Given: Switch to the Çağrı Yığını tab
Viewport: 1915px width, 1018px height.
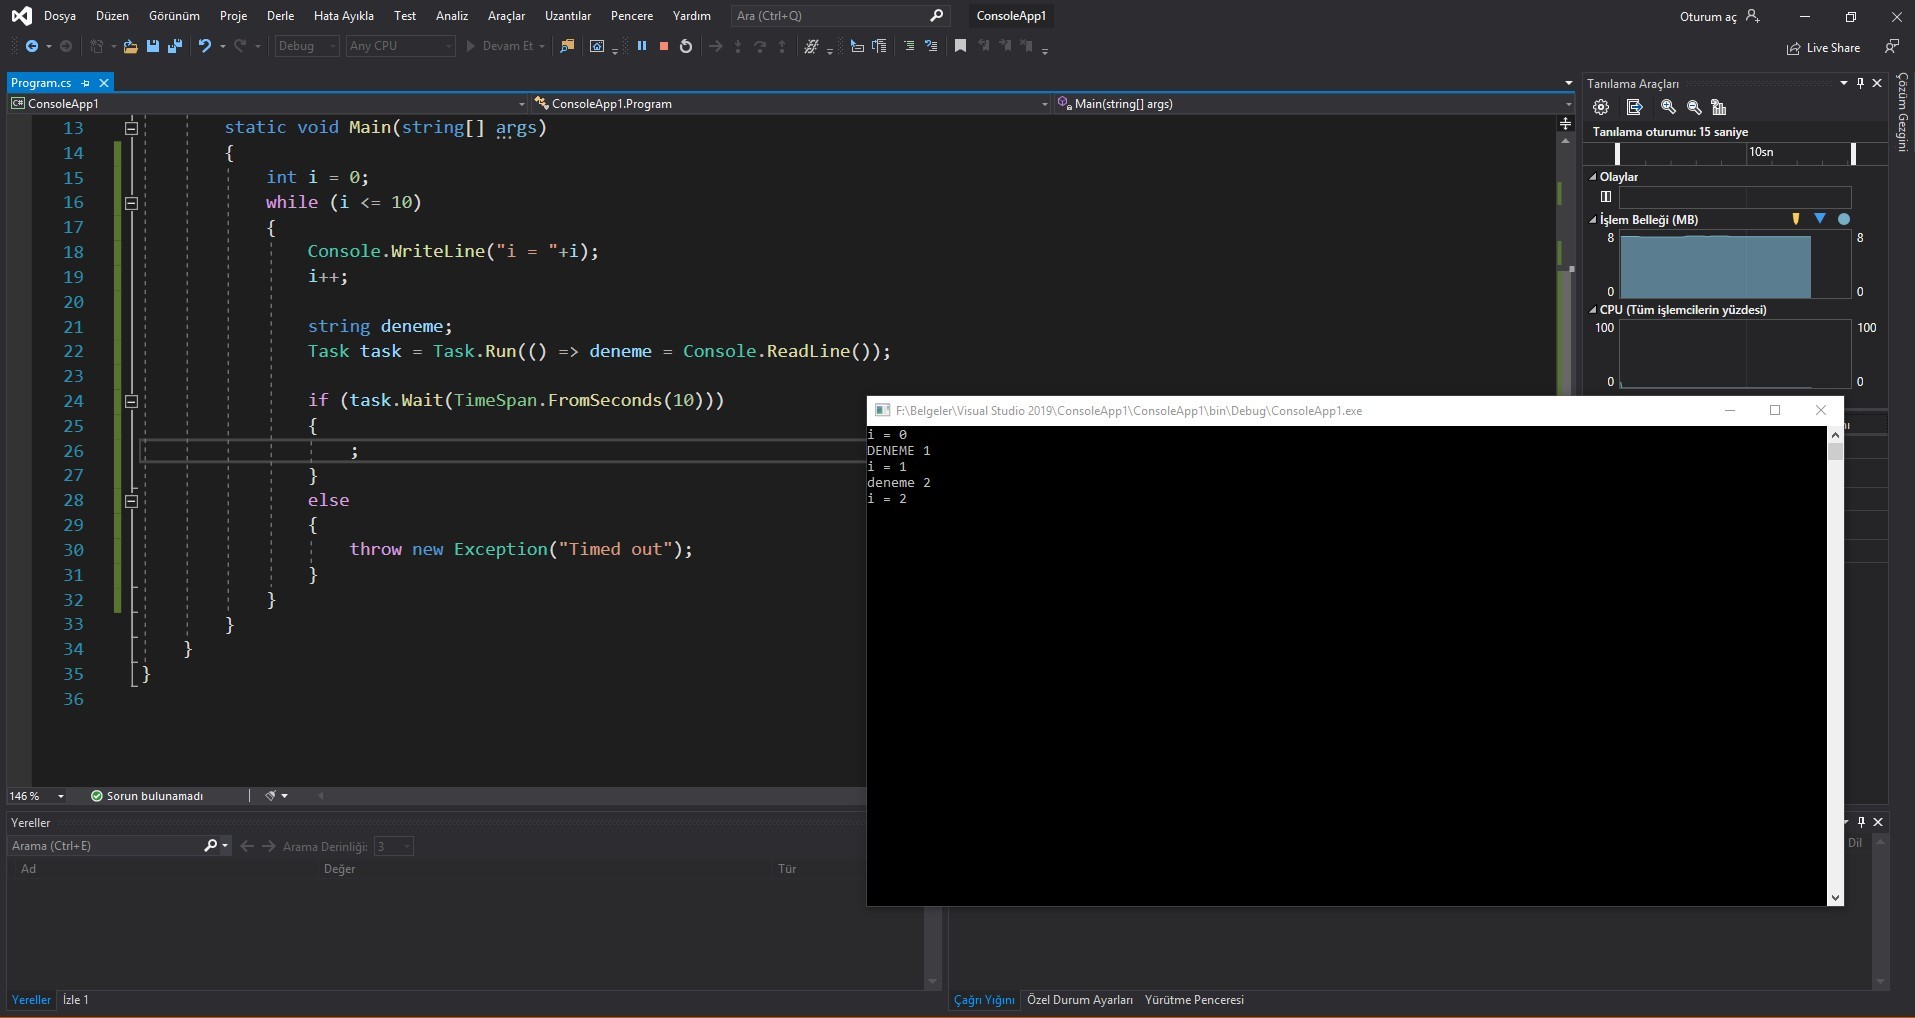Looking at the screenshot, I should coord(984,1000).
